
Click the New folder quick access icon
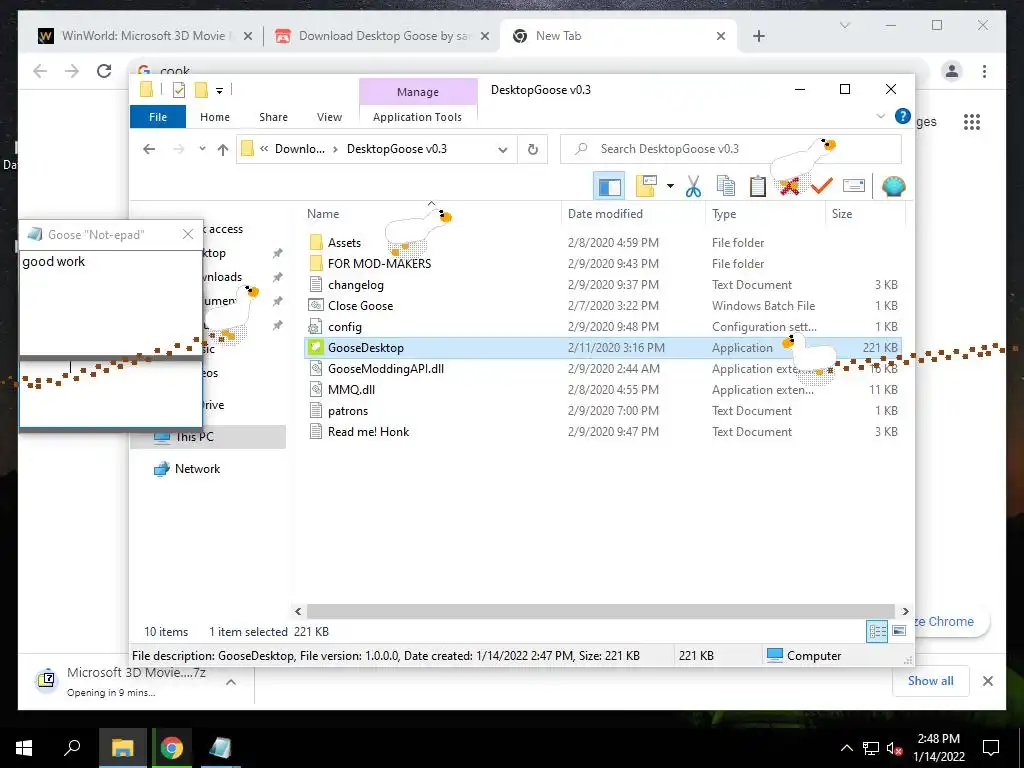[201, 90]
